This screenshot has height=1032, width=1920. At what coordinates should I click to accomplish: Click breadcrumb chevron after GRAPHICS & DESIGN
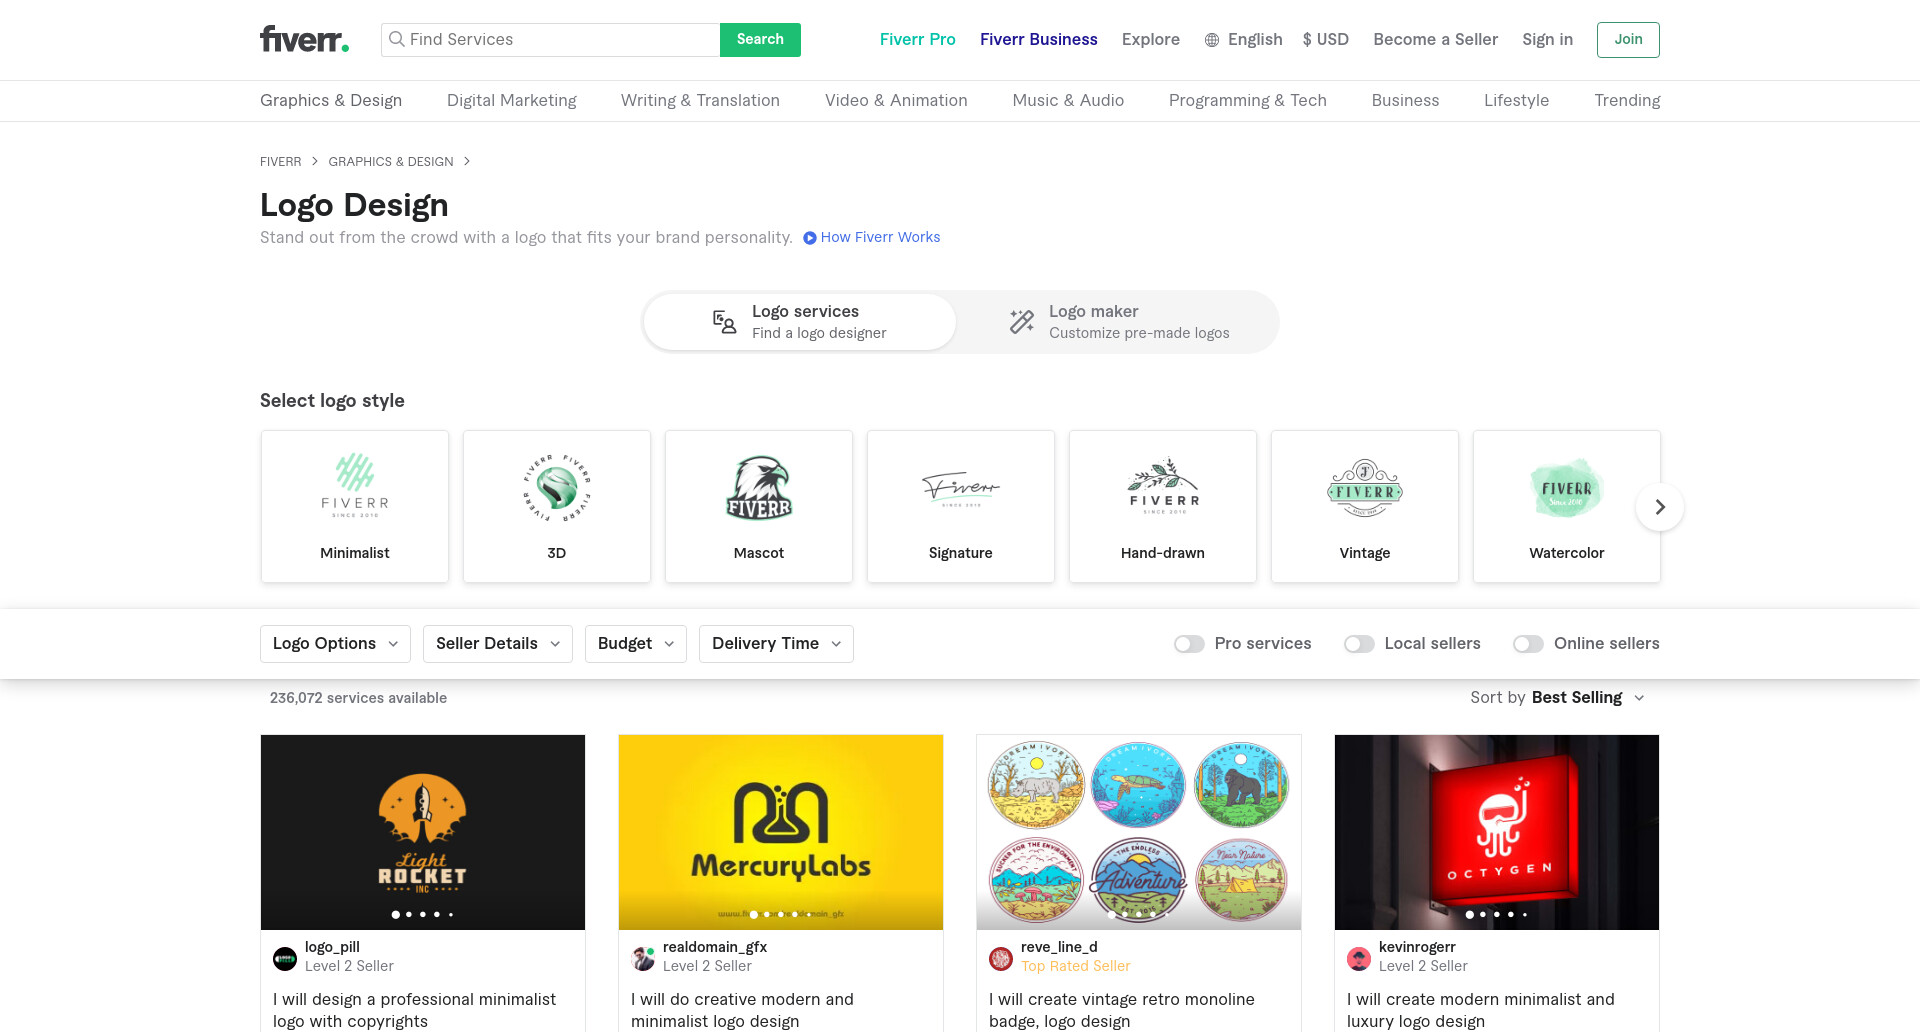(x=466, y=161)
